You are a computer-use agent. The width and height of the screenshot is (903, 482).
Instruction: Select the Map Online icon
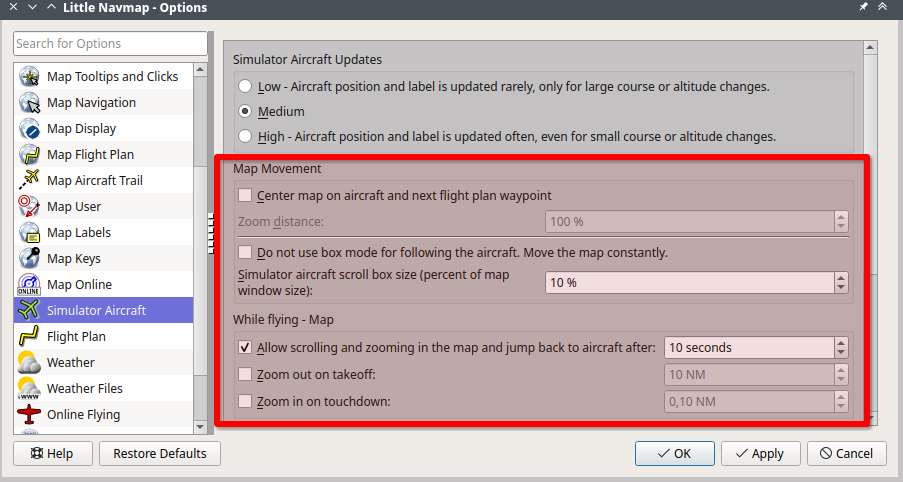(x=29, y=284)
